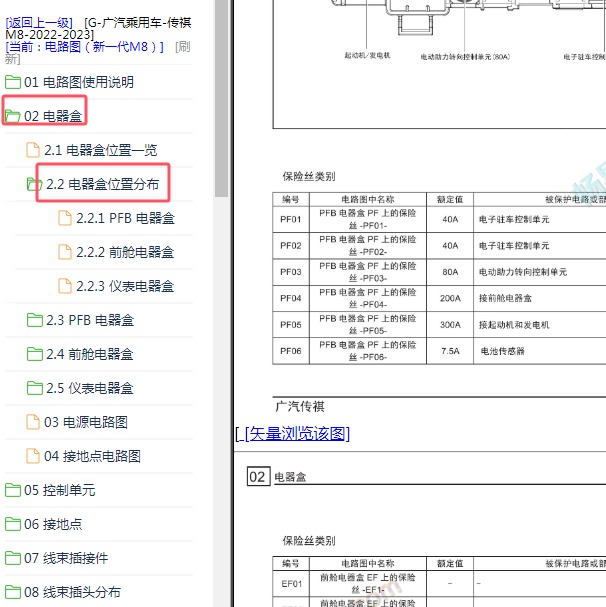Expand 2.5 仪表电器盒 folder
This screenshot has width=606, height=607.
pos(89,388)
